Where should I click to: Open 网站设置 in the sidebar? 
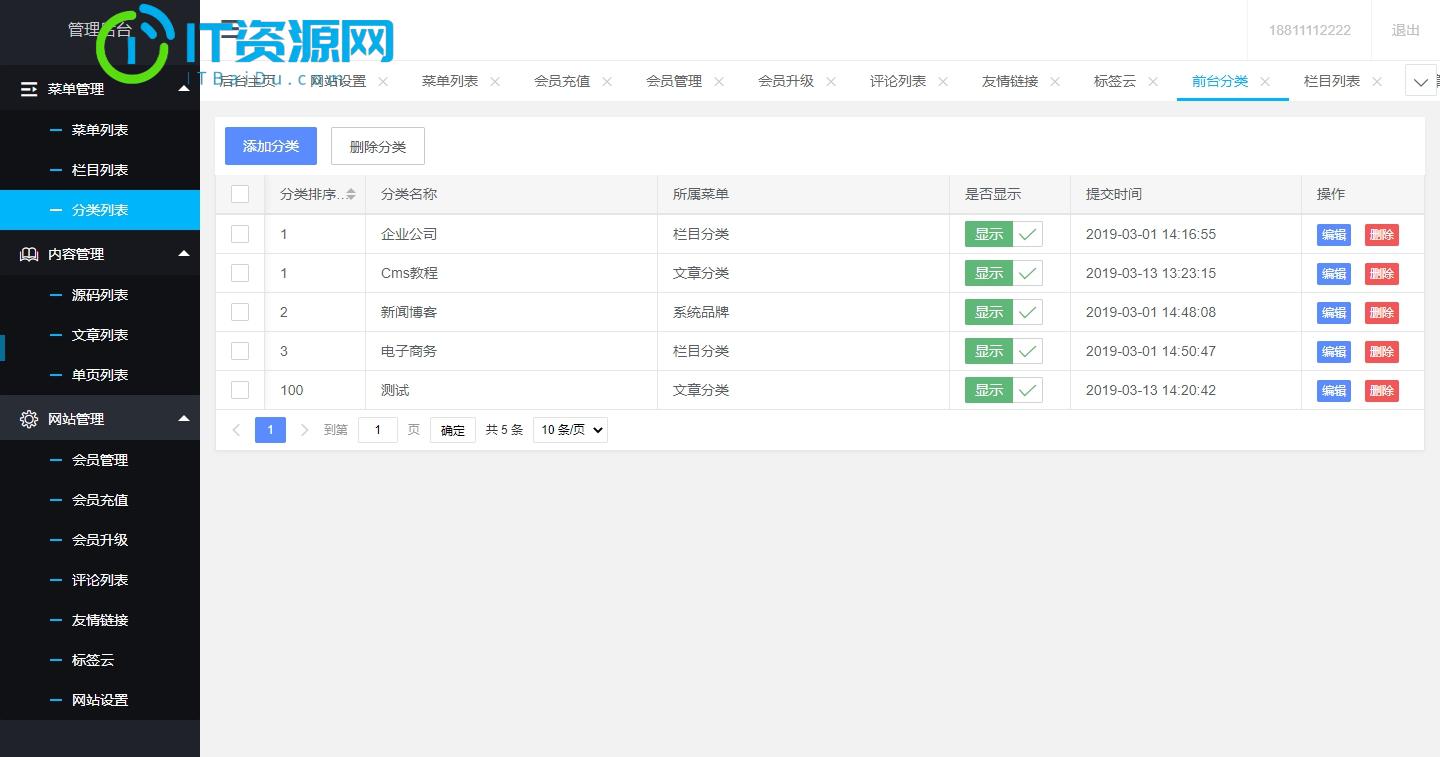click(x=100, y=700)
